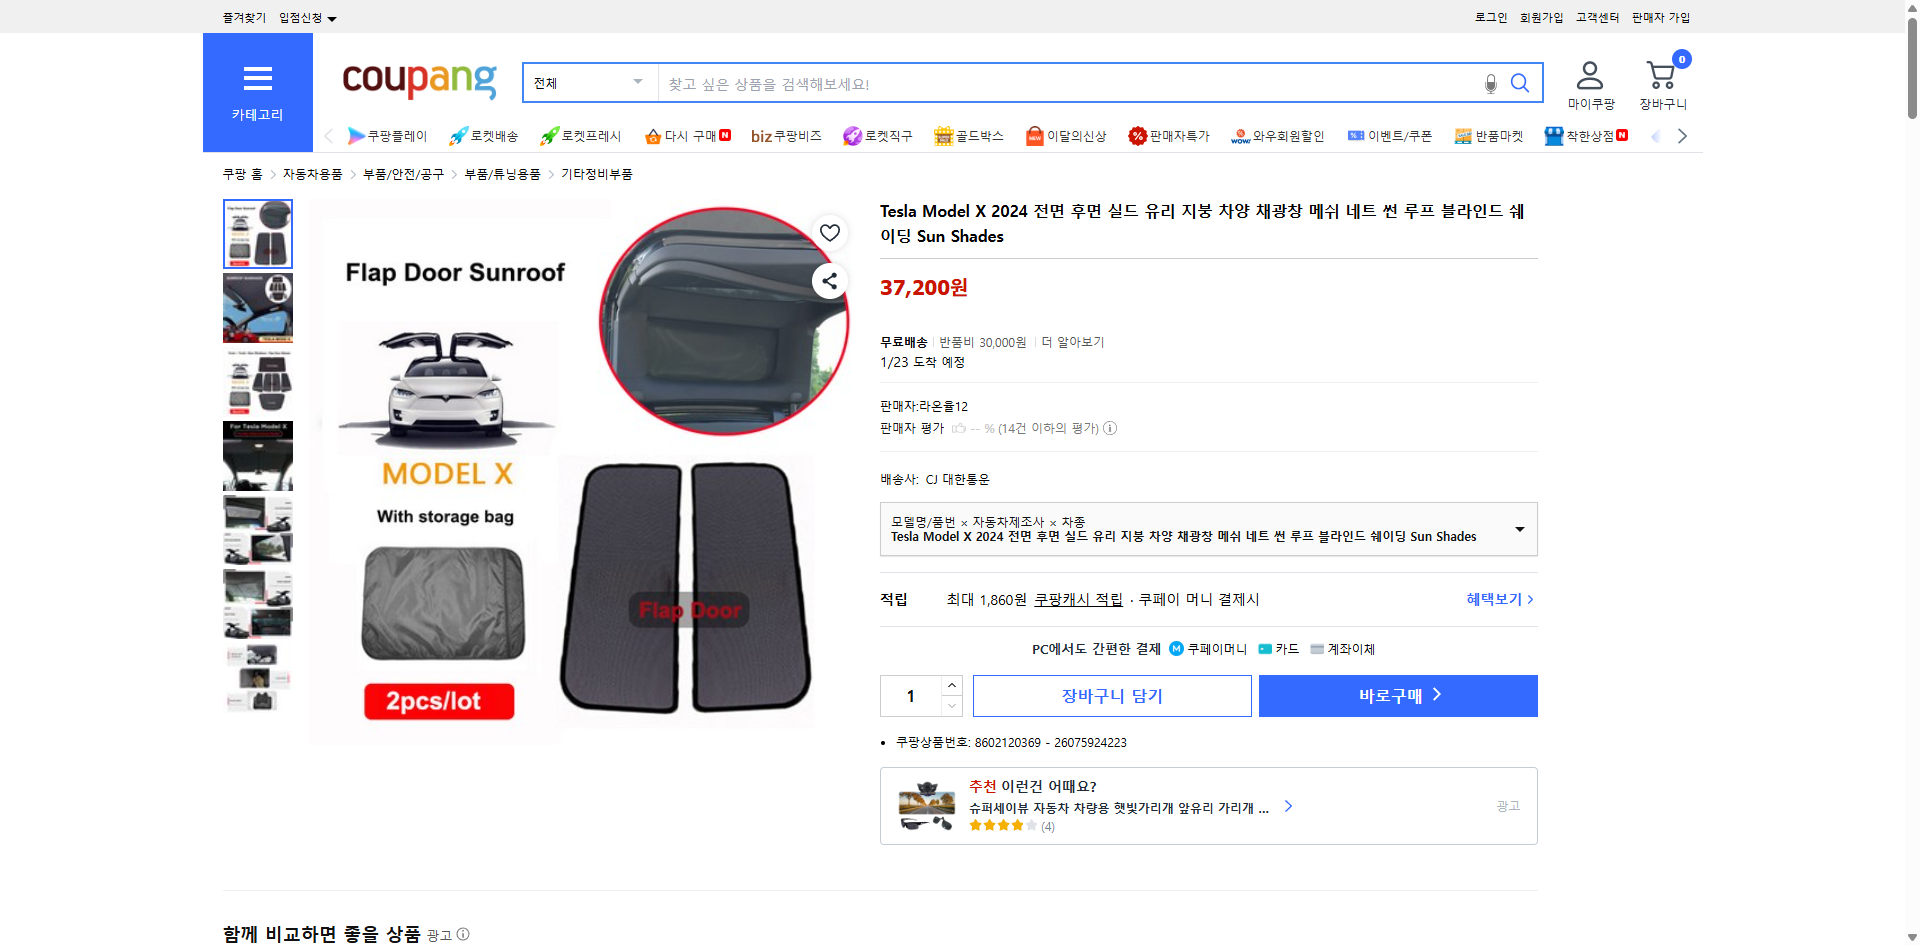Select the first product gallery thumbnail

coord(257,233)
